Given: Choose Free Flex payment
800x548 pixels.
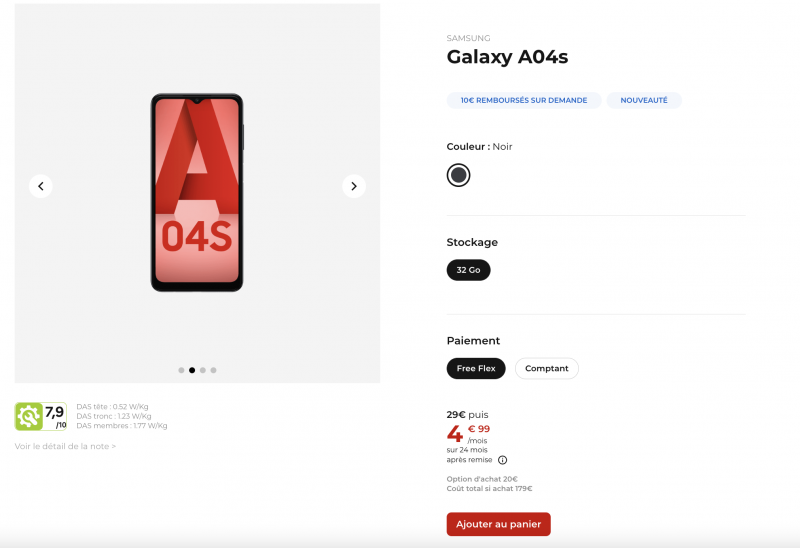Looking at the screenshot, I should [x=476, y=368].
